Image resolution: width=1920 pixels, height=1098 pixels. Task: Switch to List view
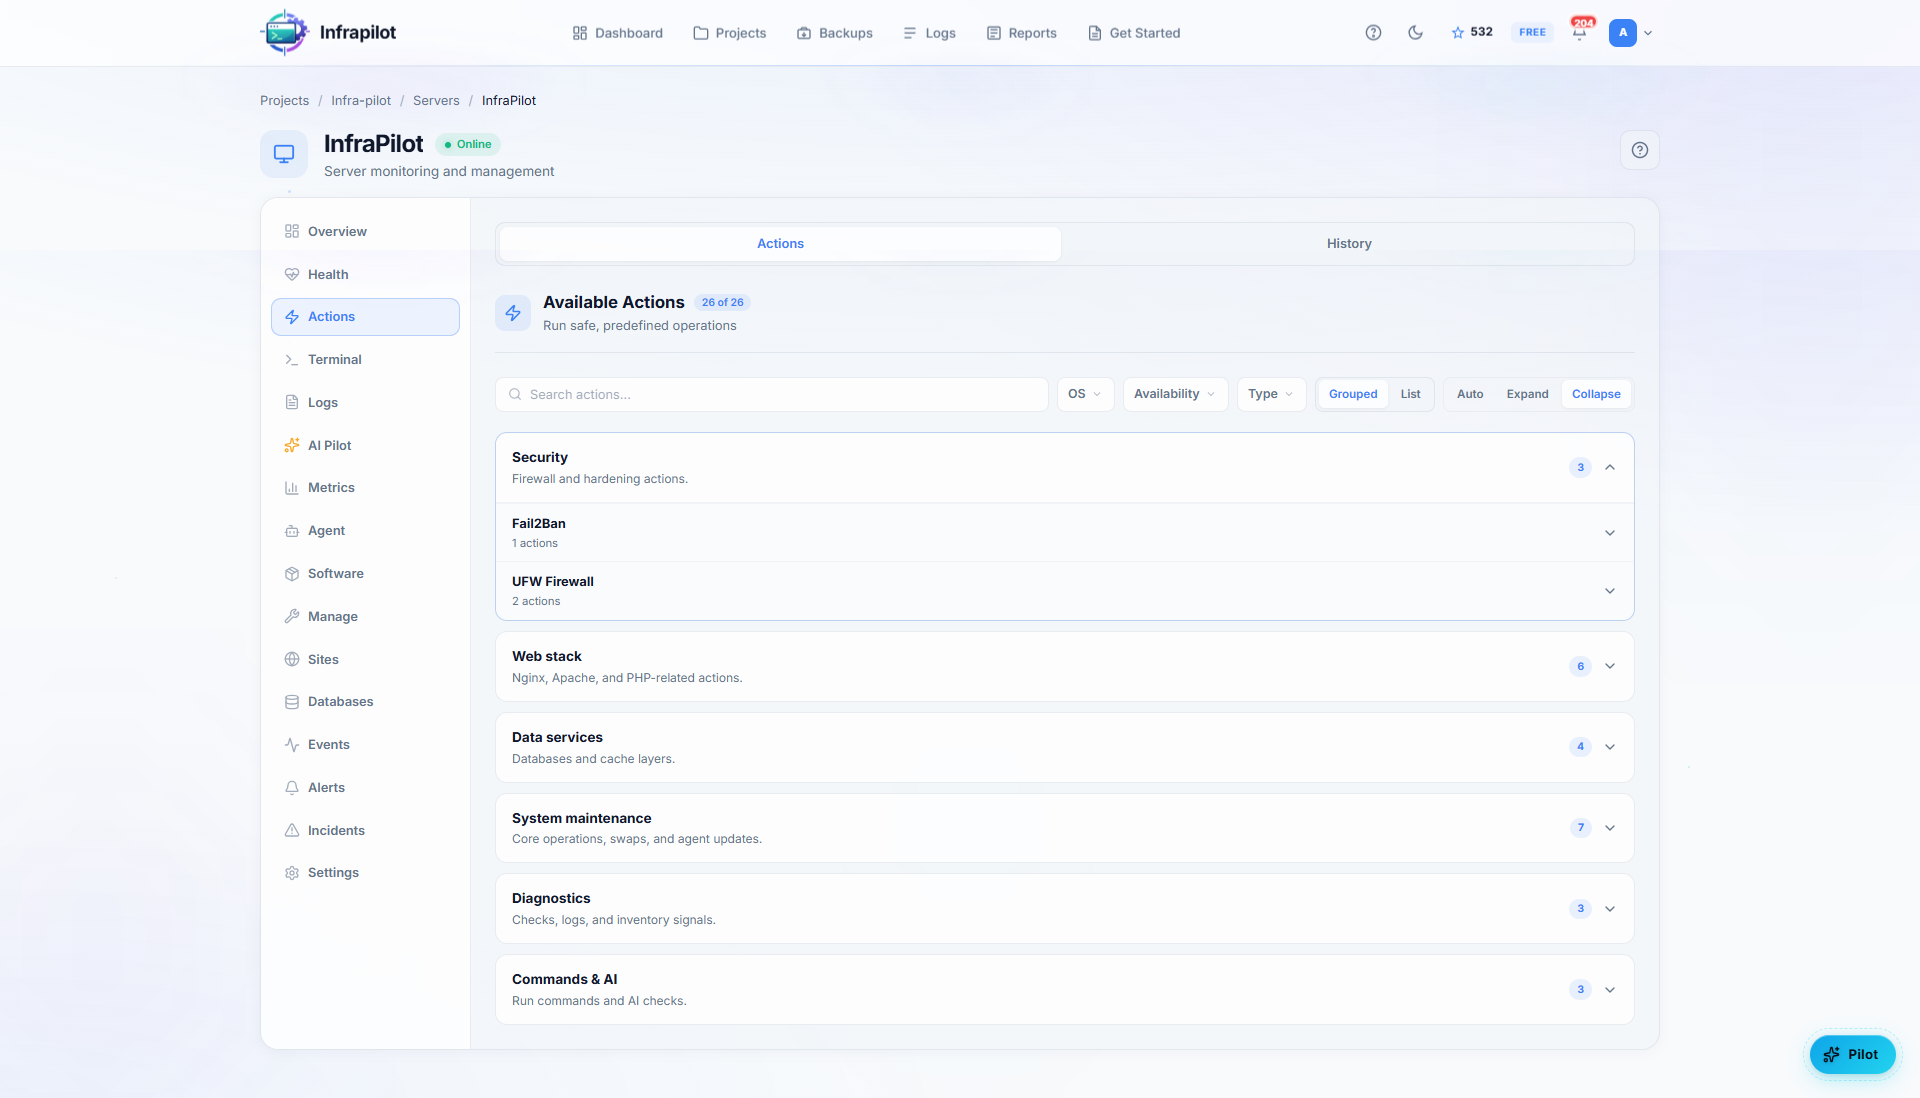click(x=1410, y=394)
